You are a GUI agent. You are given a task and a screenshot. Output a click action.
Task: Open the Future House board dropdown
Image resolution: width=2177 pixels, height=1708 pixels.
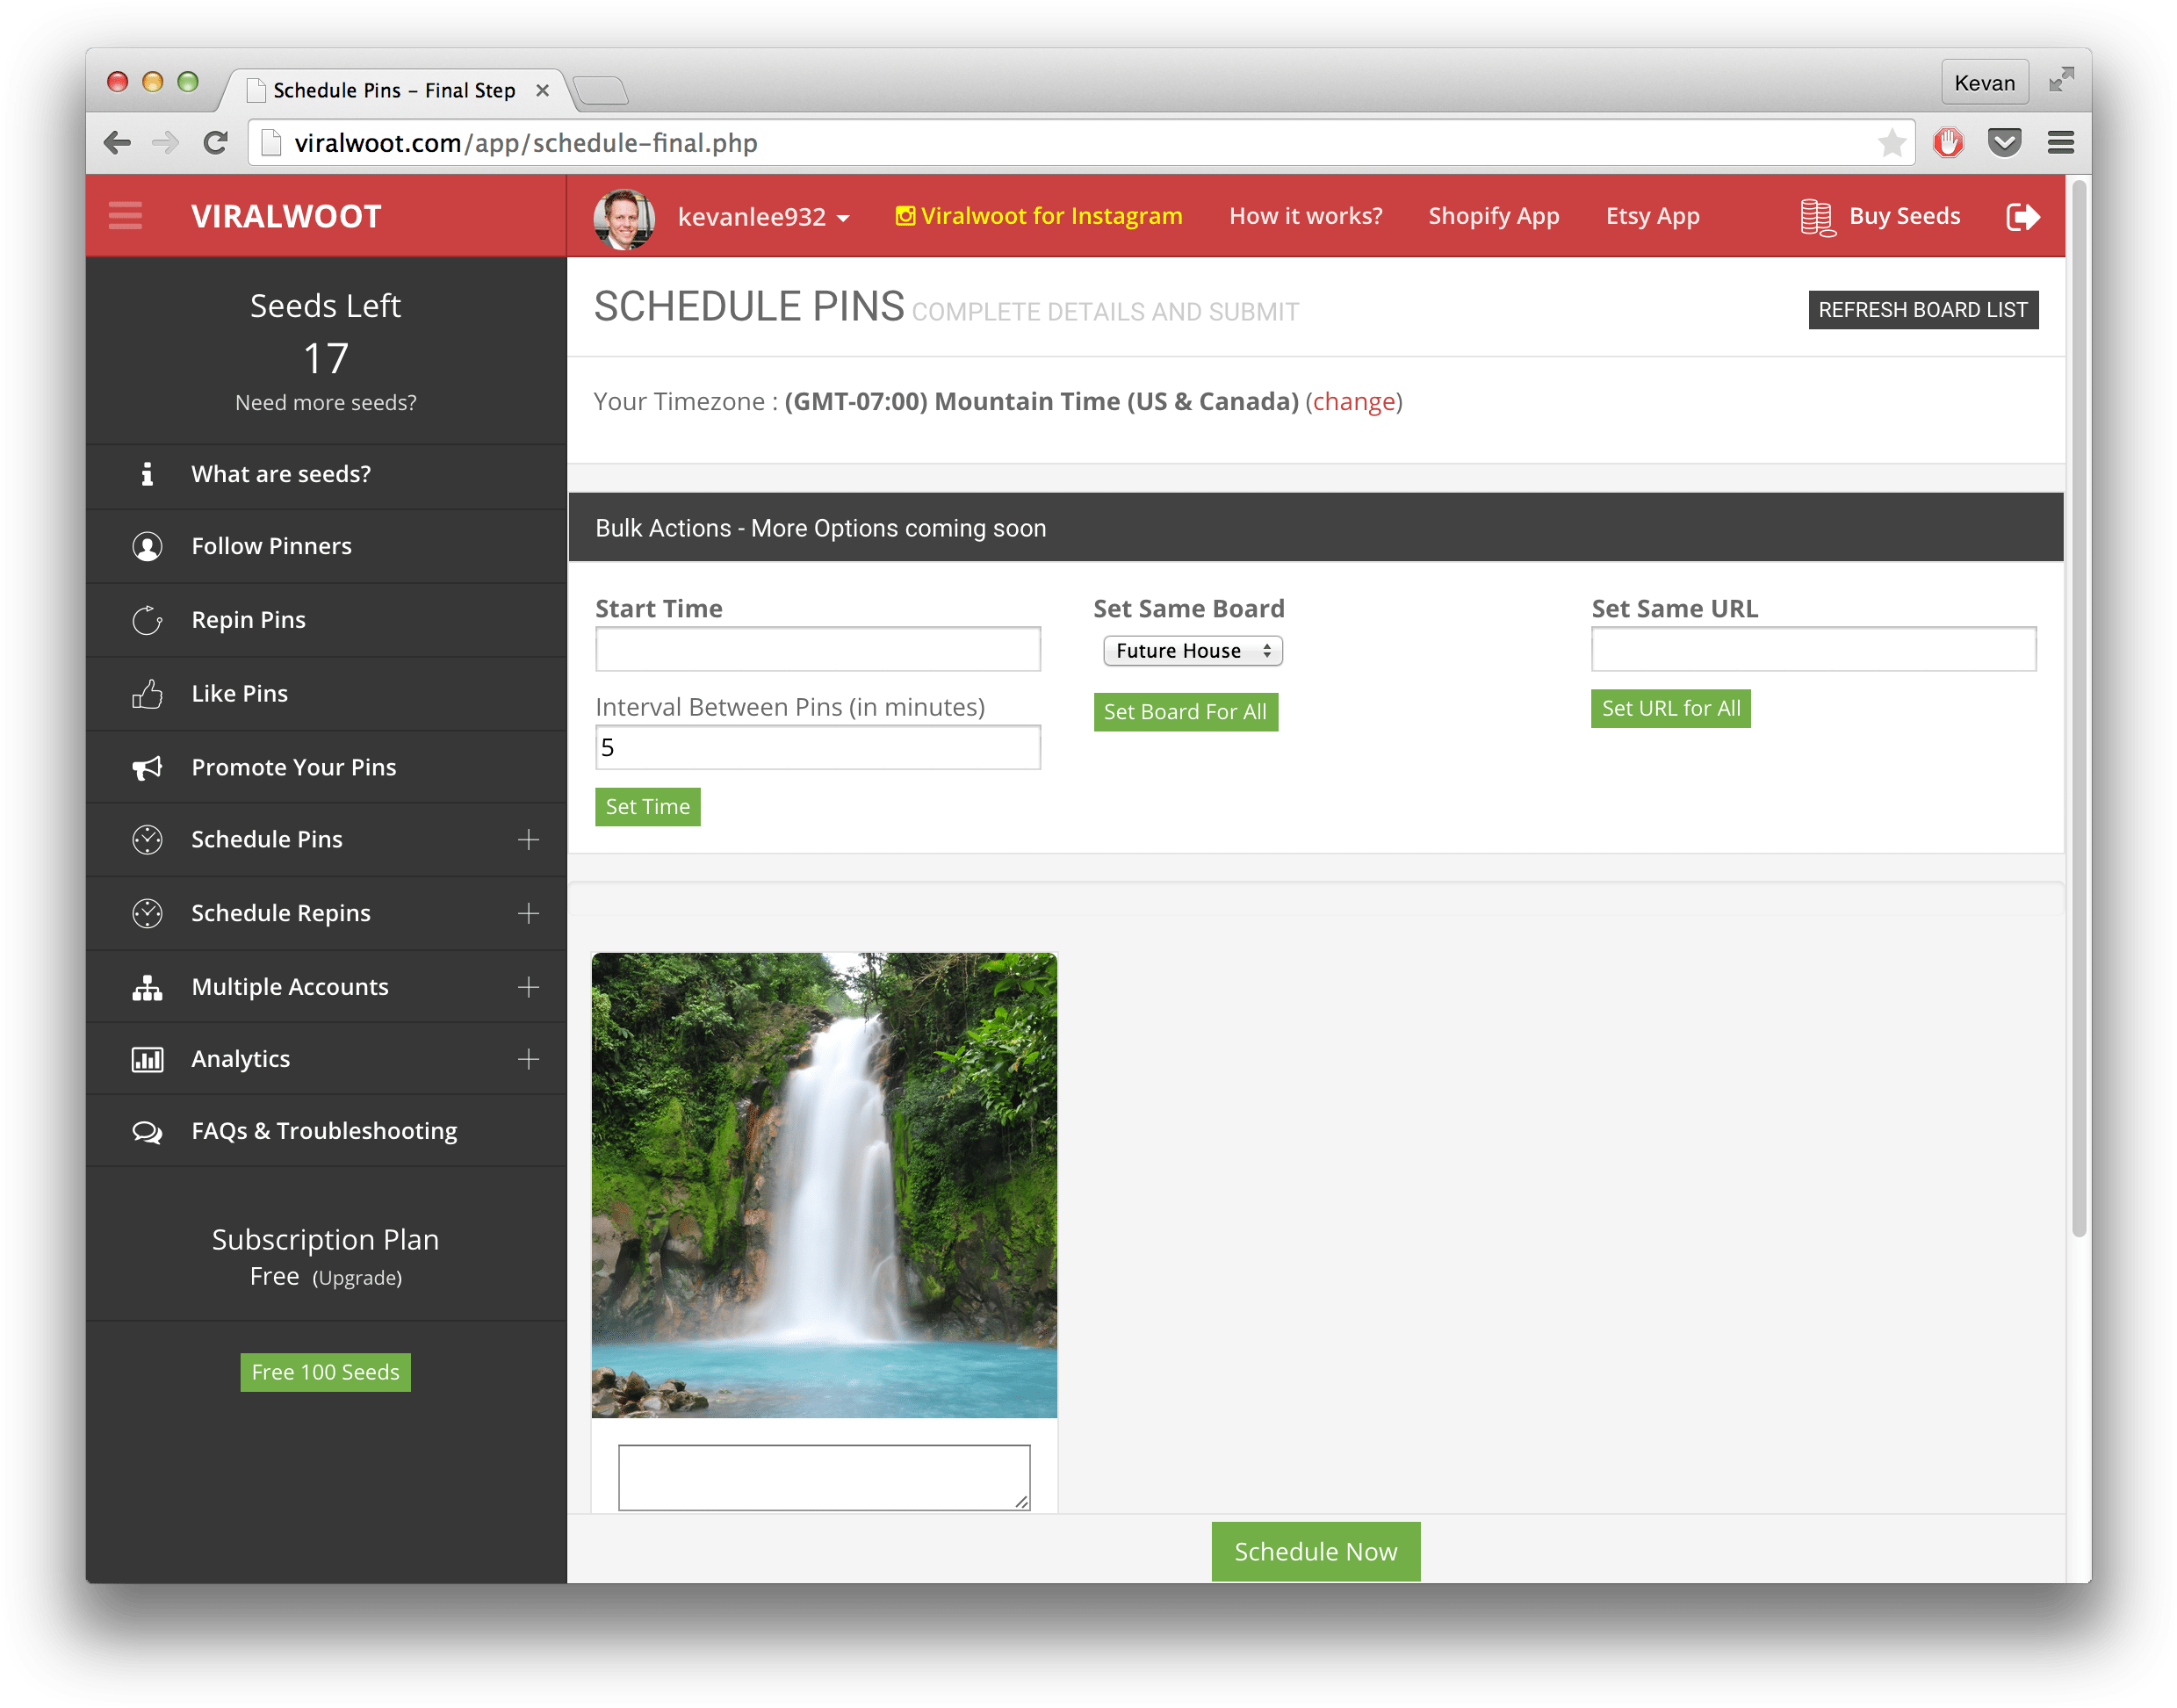pos(1192,651)
